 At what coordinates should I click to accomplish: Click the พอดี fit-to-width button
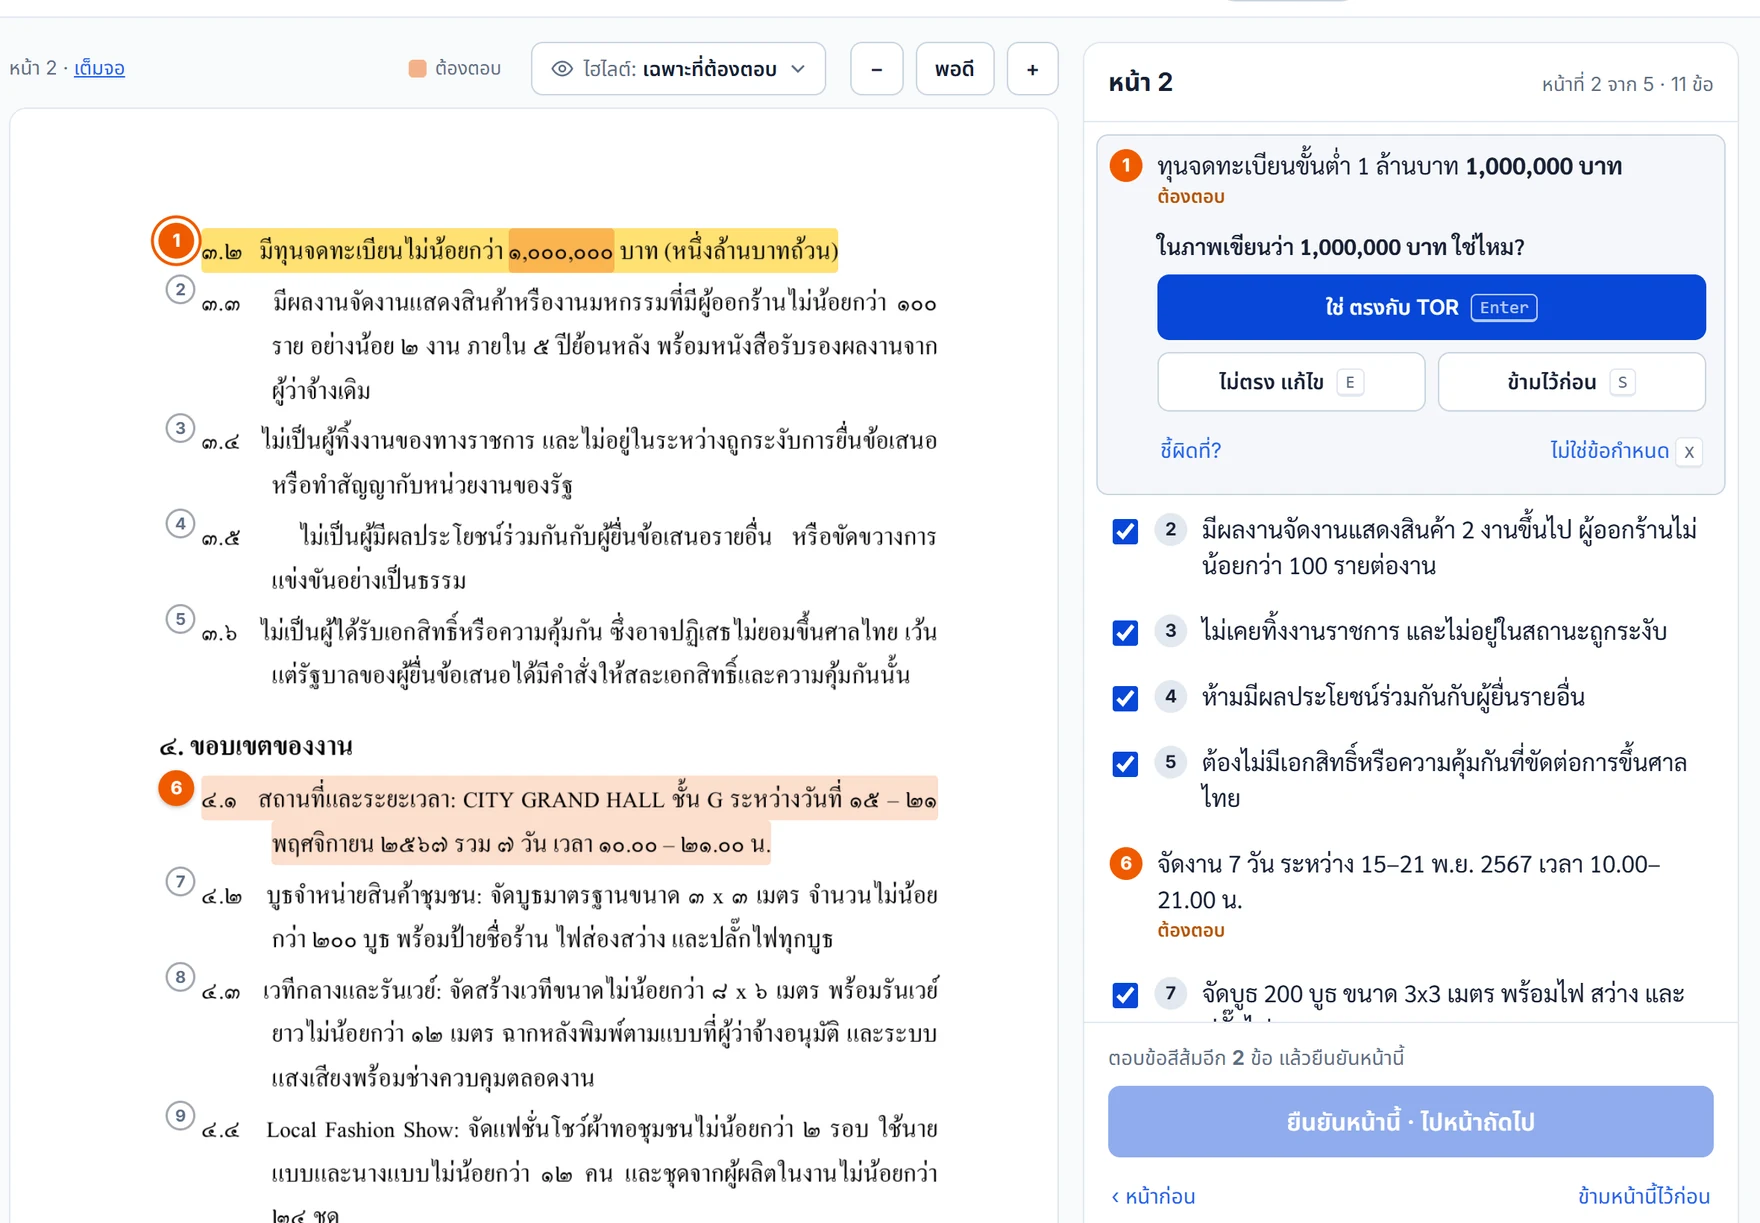pyautogui.click(x=955, y=69)
